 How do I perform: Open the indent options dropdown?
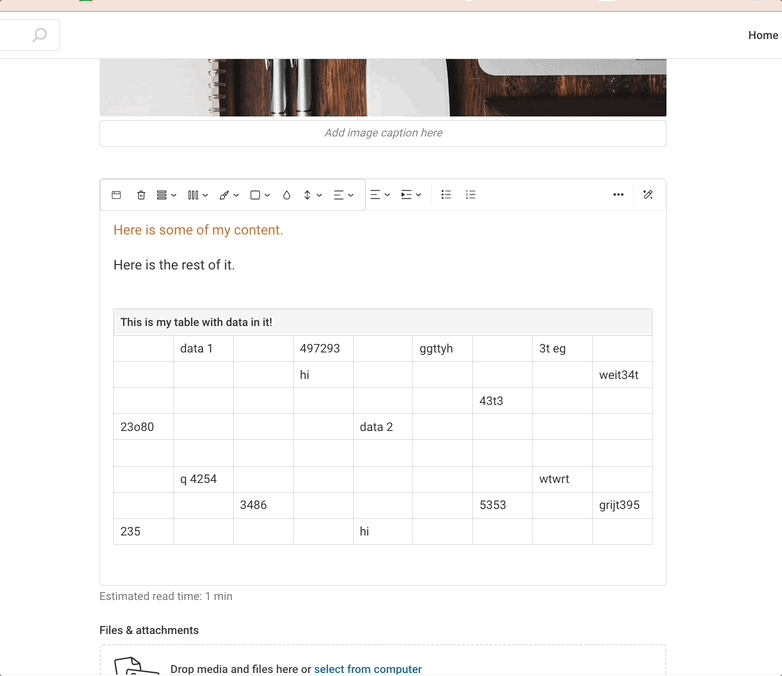411,195
